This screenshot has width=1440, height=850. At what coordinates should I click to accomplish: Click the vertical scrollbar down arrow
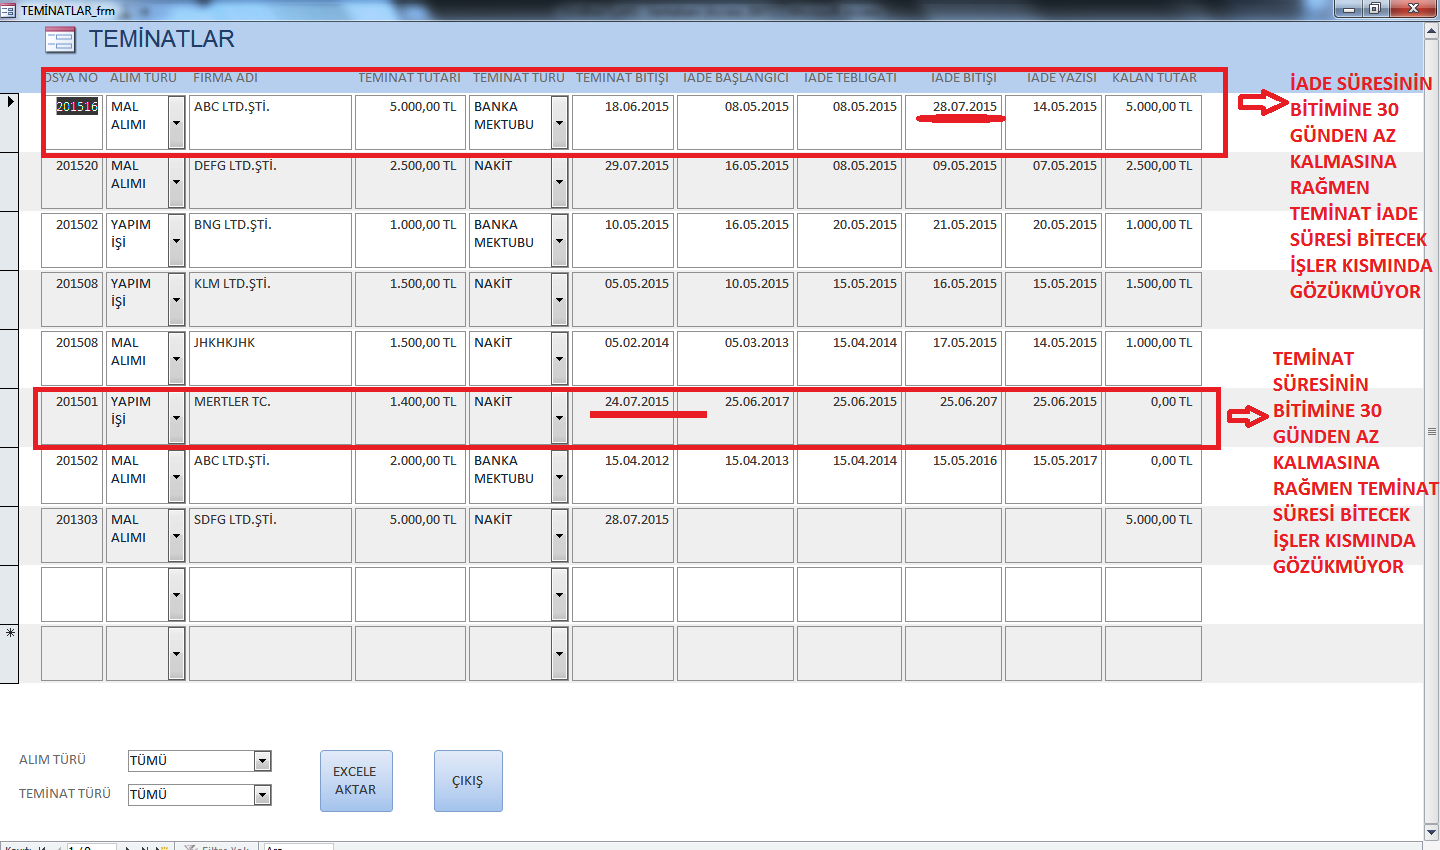click(x=1431, y=832)
